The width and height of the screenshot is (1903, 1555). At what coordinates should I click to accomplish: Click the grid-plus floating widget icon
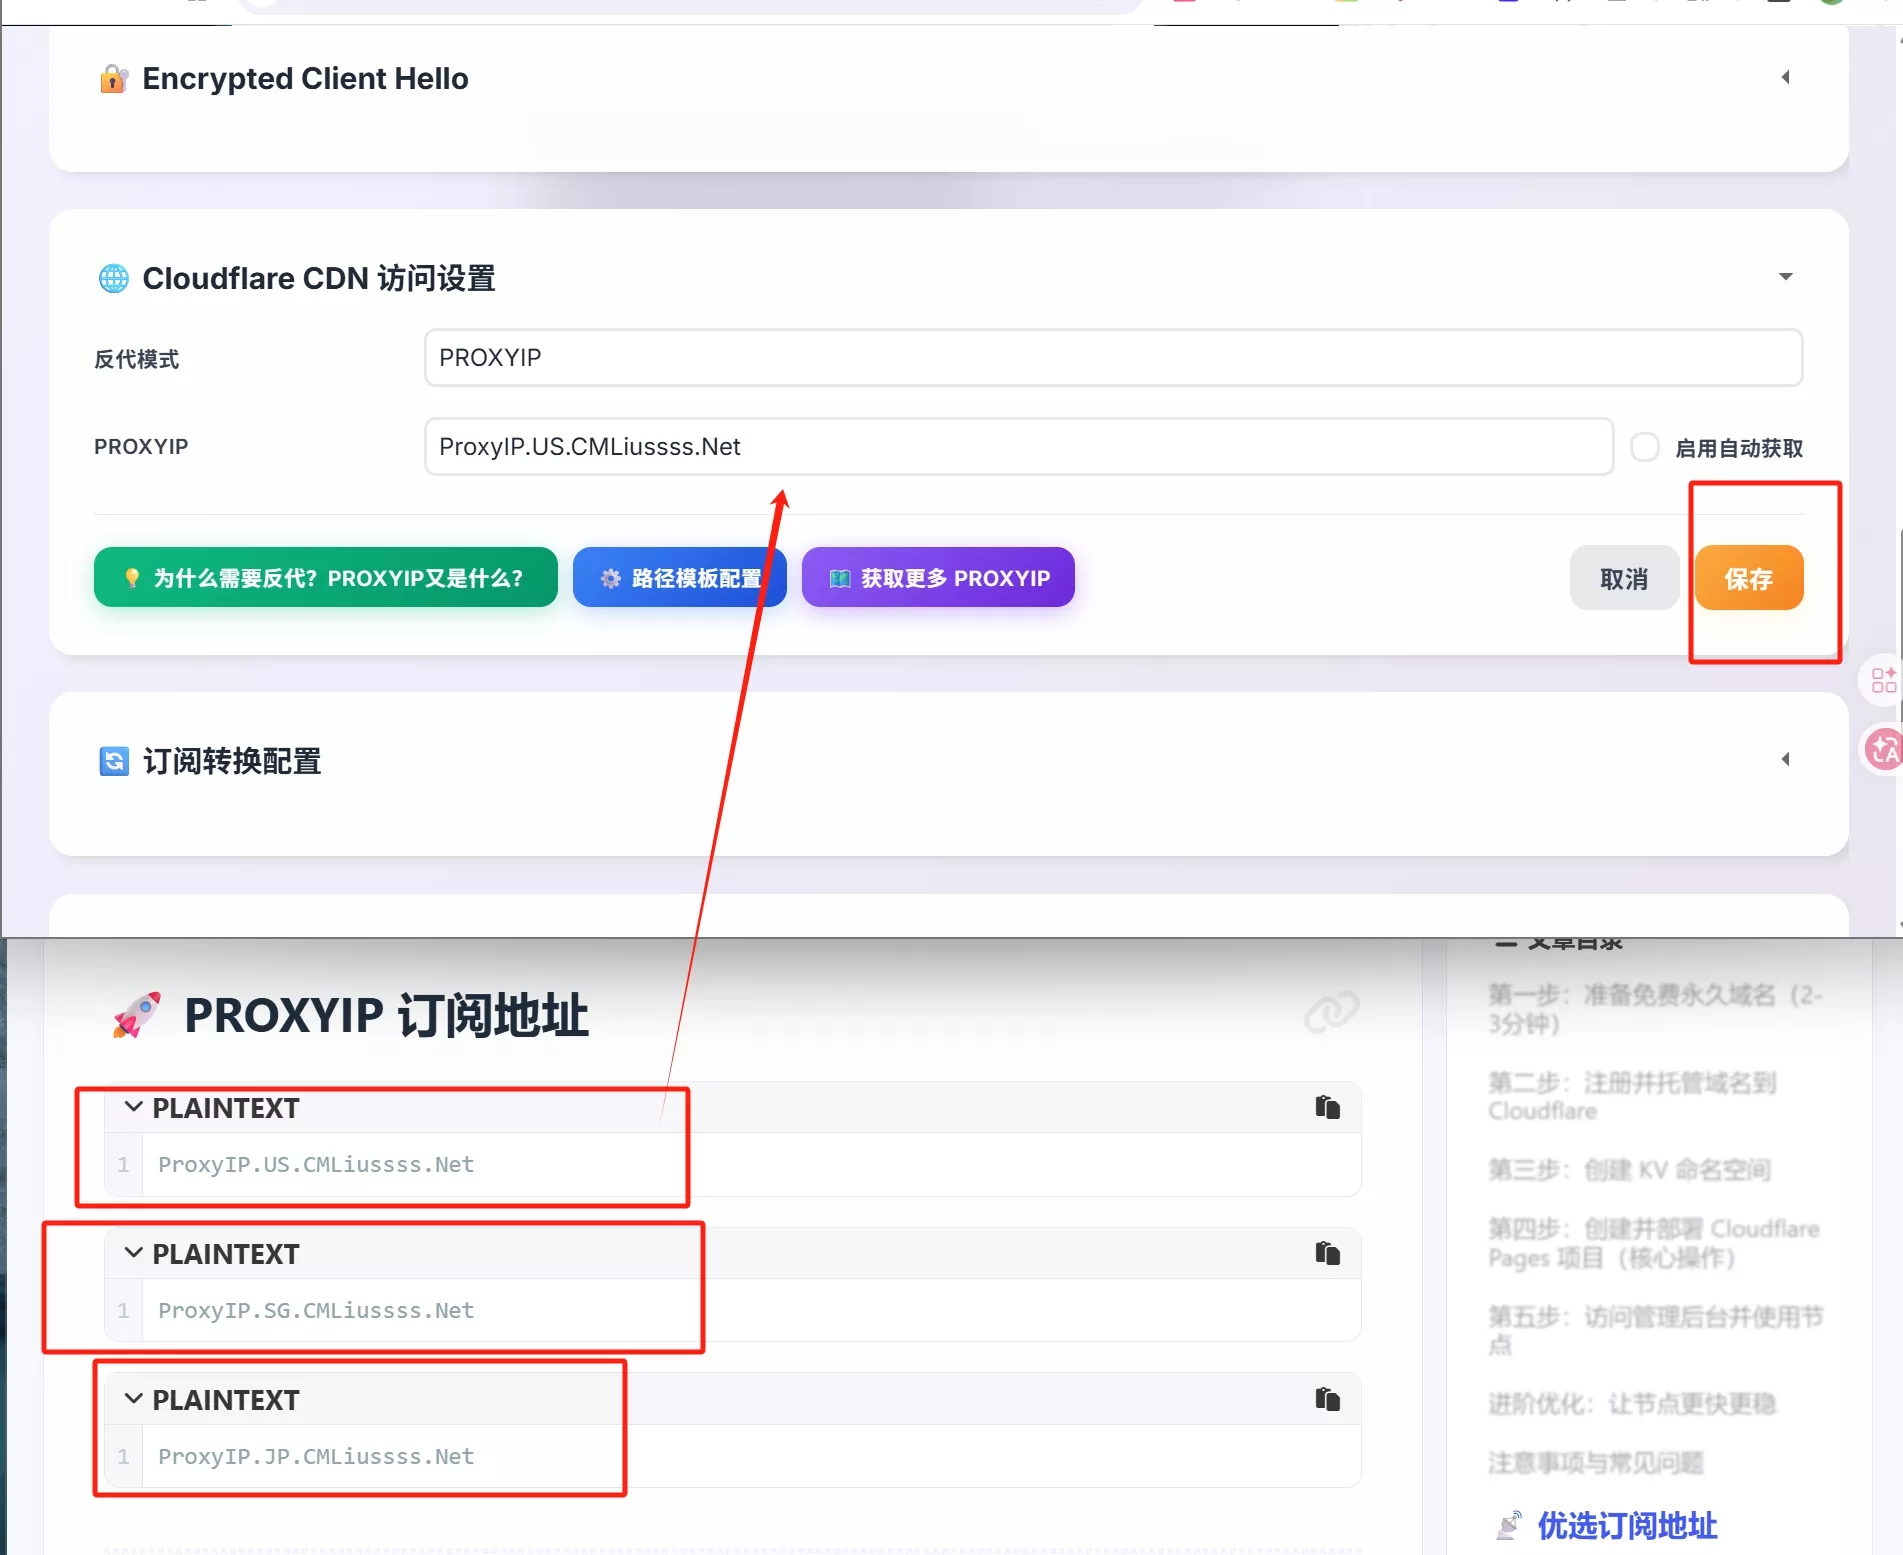click(x=1883, y=680)
